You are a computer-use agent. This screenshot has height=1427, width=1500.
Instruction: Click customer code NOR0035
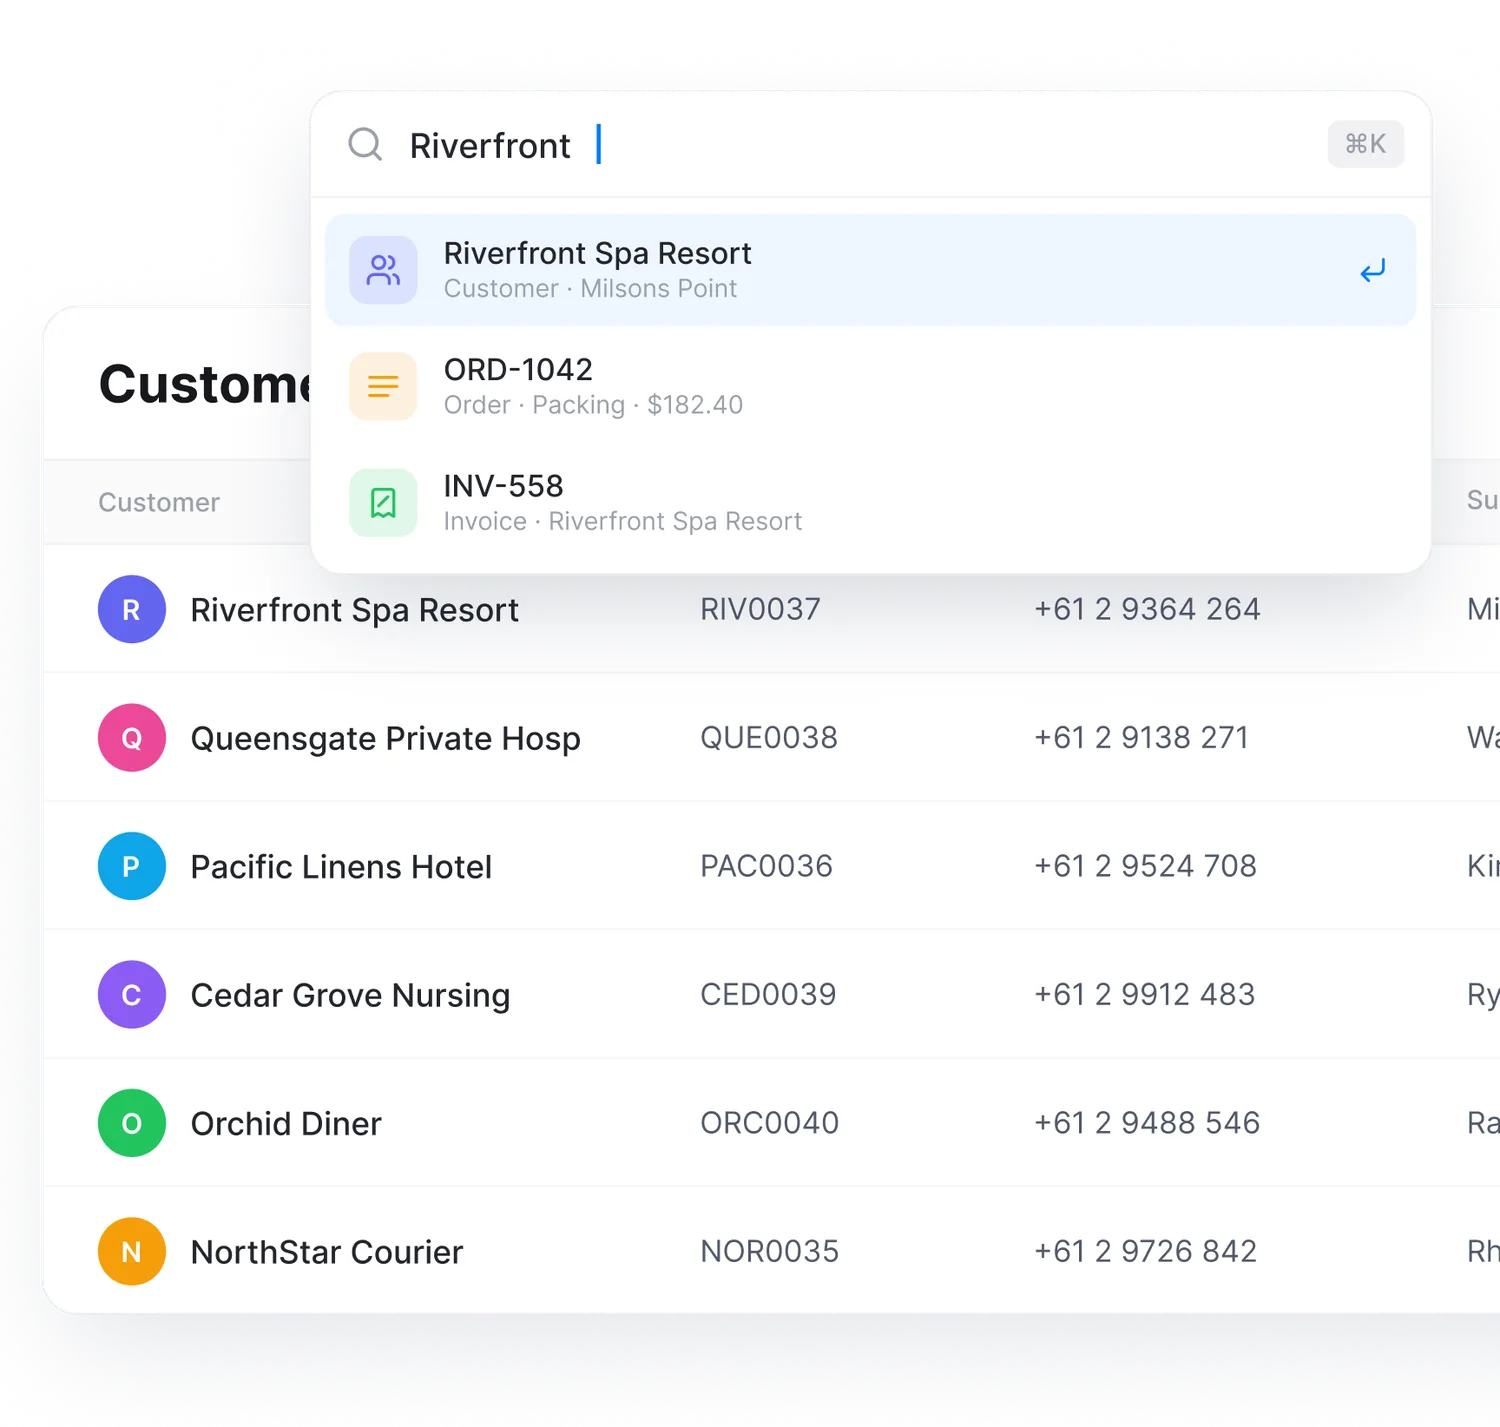(x=770, y=1251)
